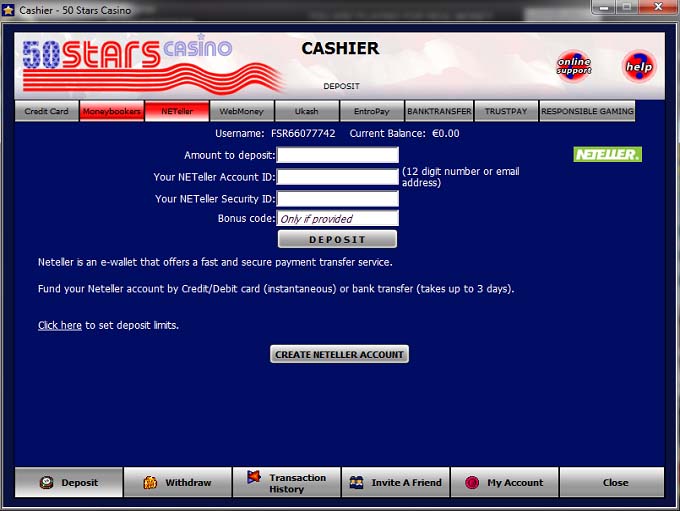This screenshot has height=511, width=680.
Task: Click the 50 Stars Casino logo
Action: [x=128, y=60]
